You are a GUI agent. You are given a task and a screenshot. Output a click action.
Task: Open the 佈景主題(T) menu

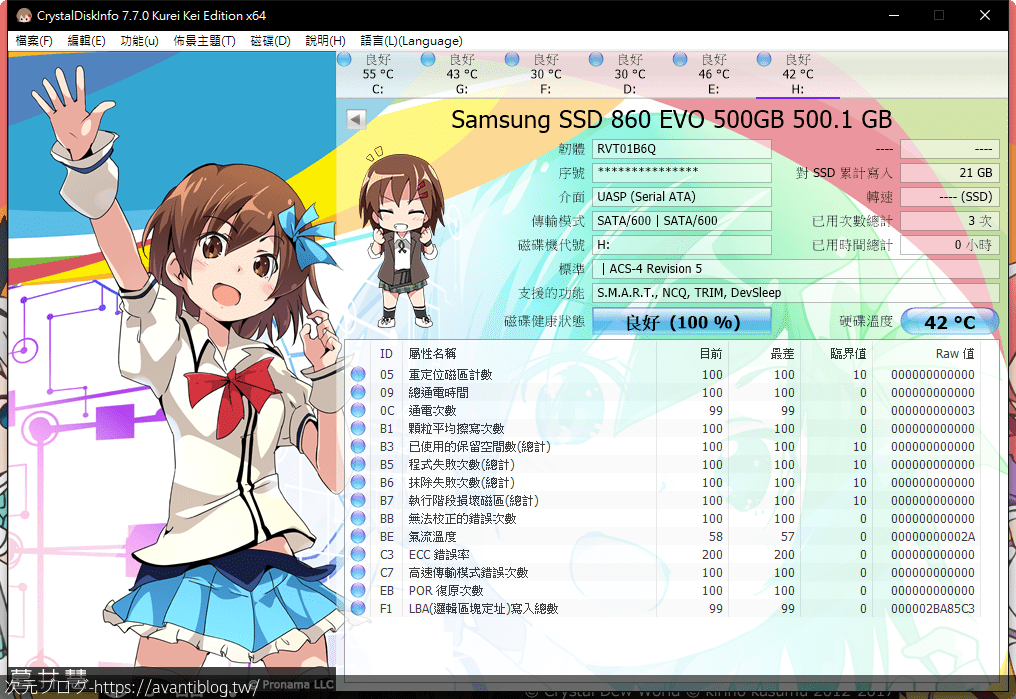click(x=204, y=41)
